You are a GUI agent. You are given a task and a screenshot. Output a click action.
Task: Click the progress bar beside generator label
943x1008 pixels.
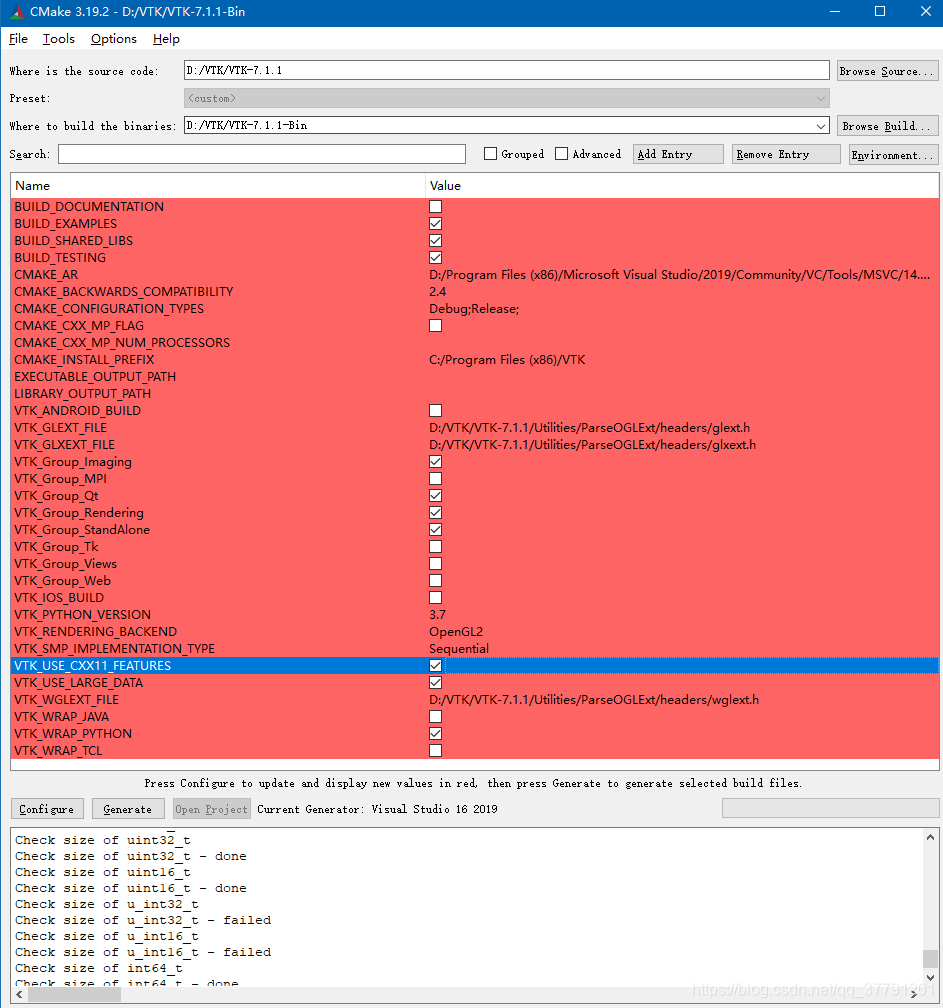click(x=830, y=808)
